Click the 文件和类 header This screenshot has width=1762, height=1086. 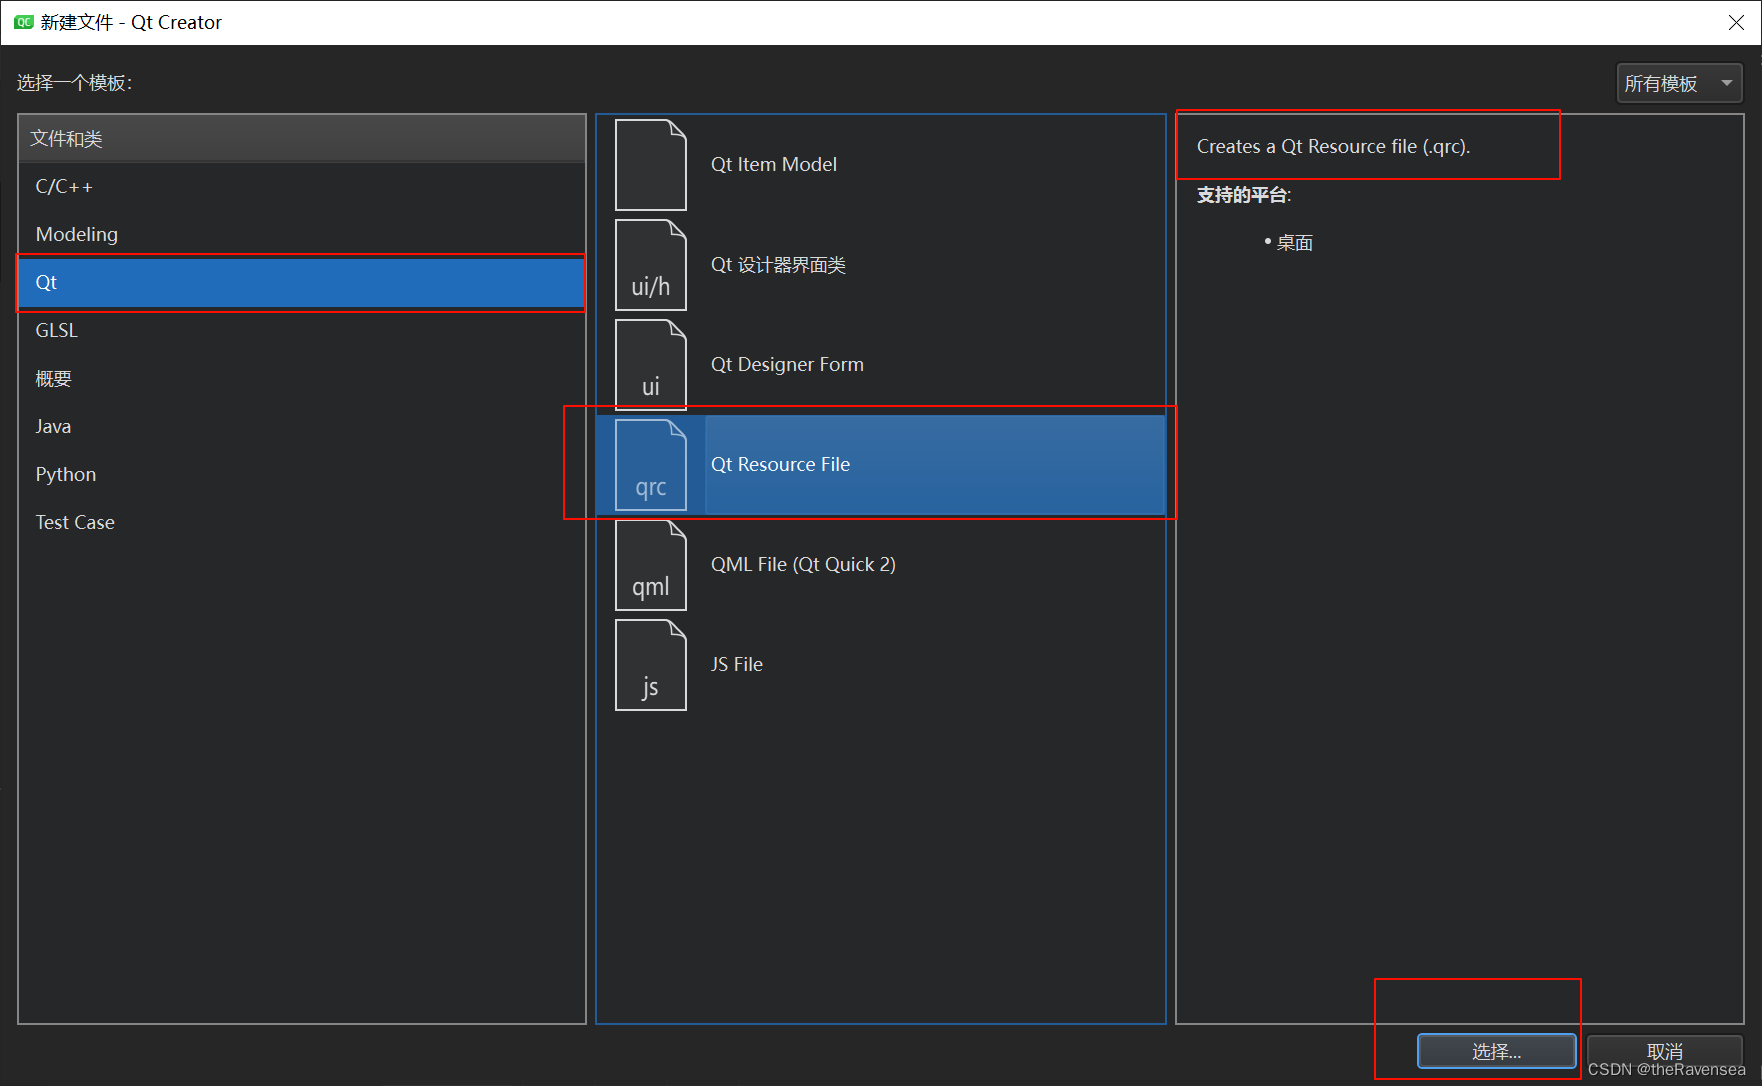tap(301, 138)
